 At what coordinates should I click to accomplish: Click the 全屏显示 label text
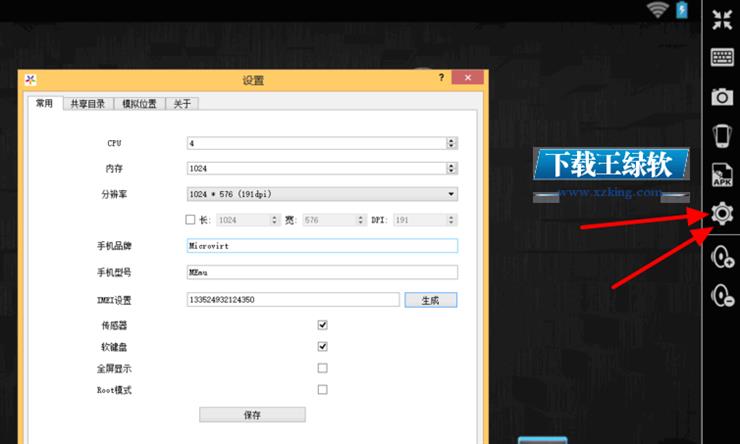(114, 369)
